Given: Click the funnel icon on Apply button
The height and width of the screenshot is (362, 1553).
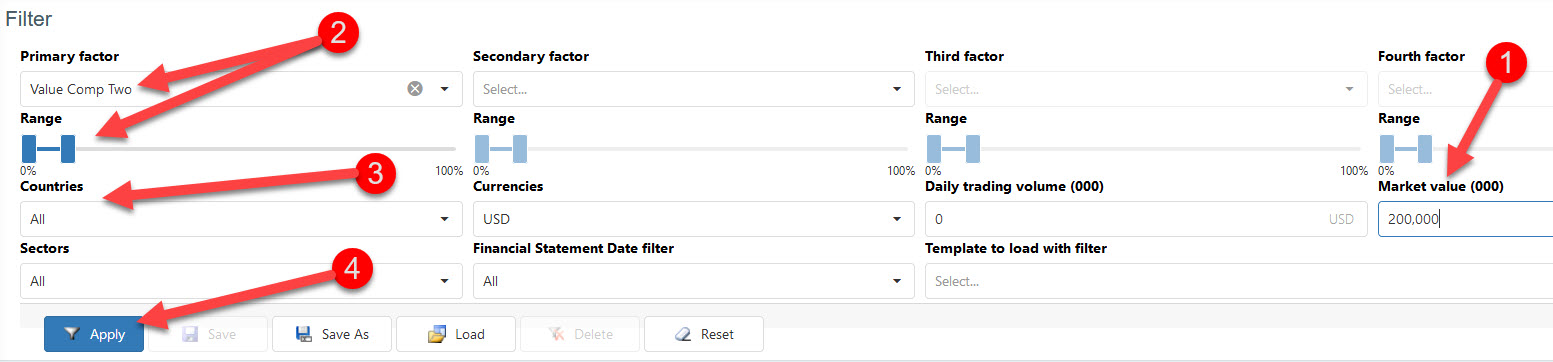Looking at the screenshot, I should pos(71,334).
